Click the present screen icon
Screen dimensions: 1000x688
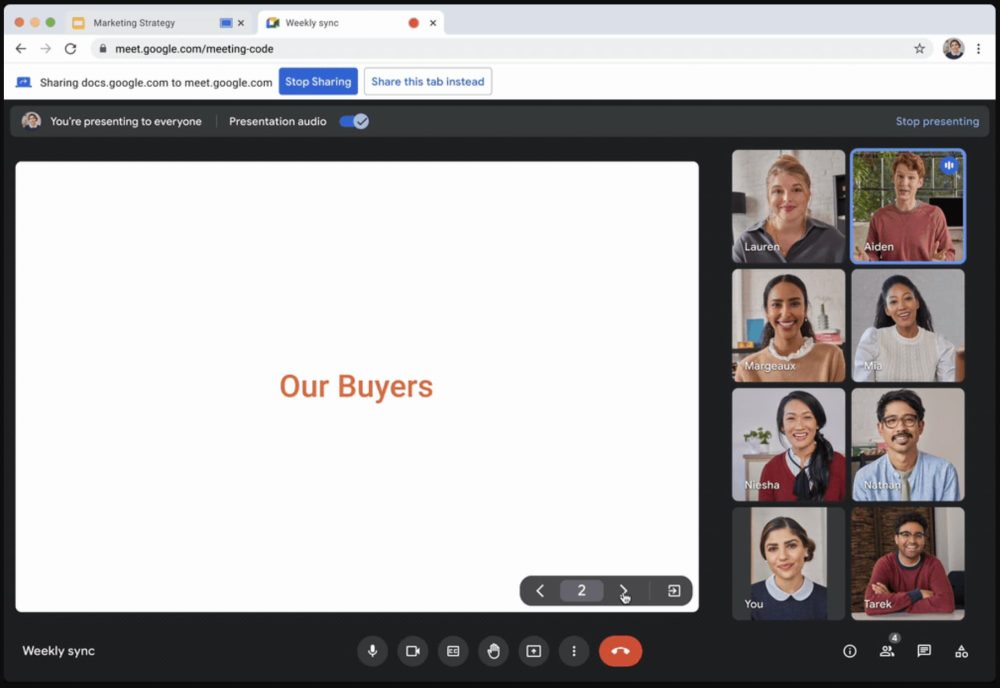point(534,651)
